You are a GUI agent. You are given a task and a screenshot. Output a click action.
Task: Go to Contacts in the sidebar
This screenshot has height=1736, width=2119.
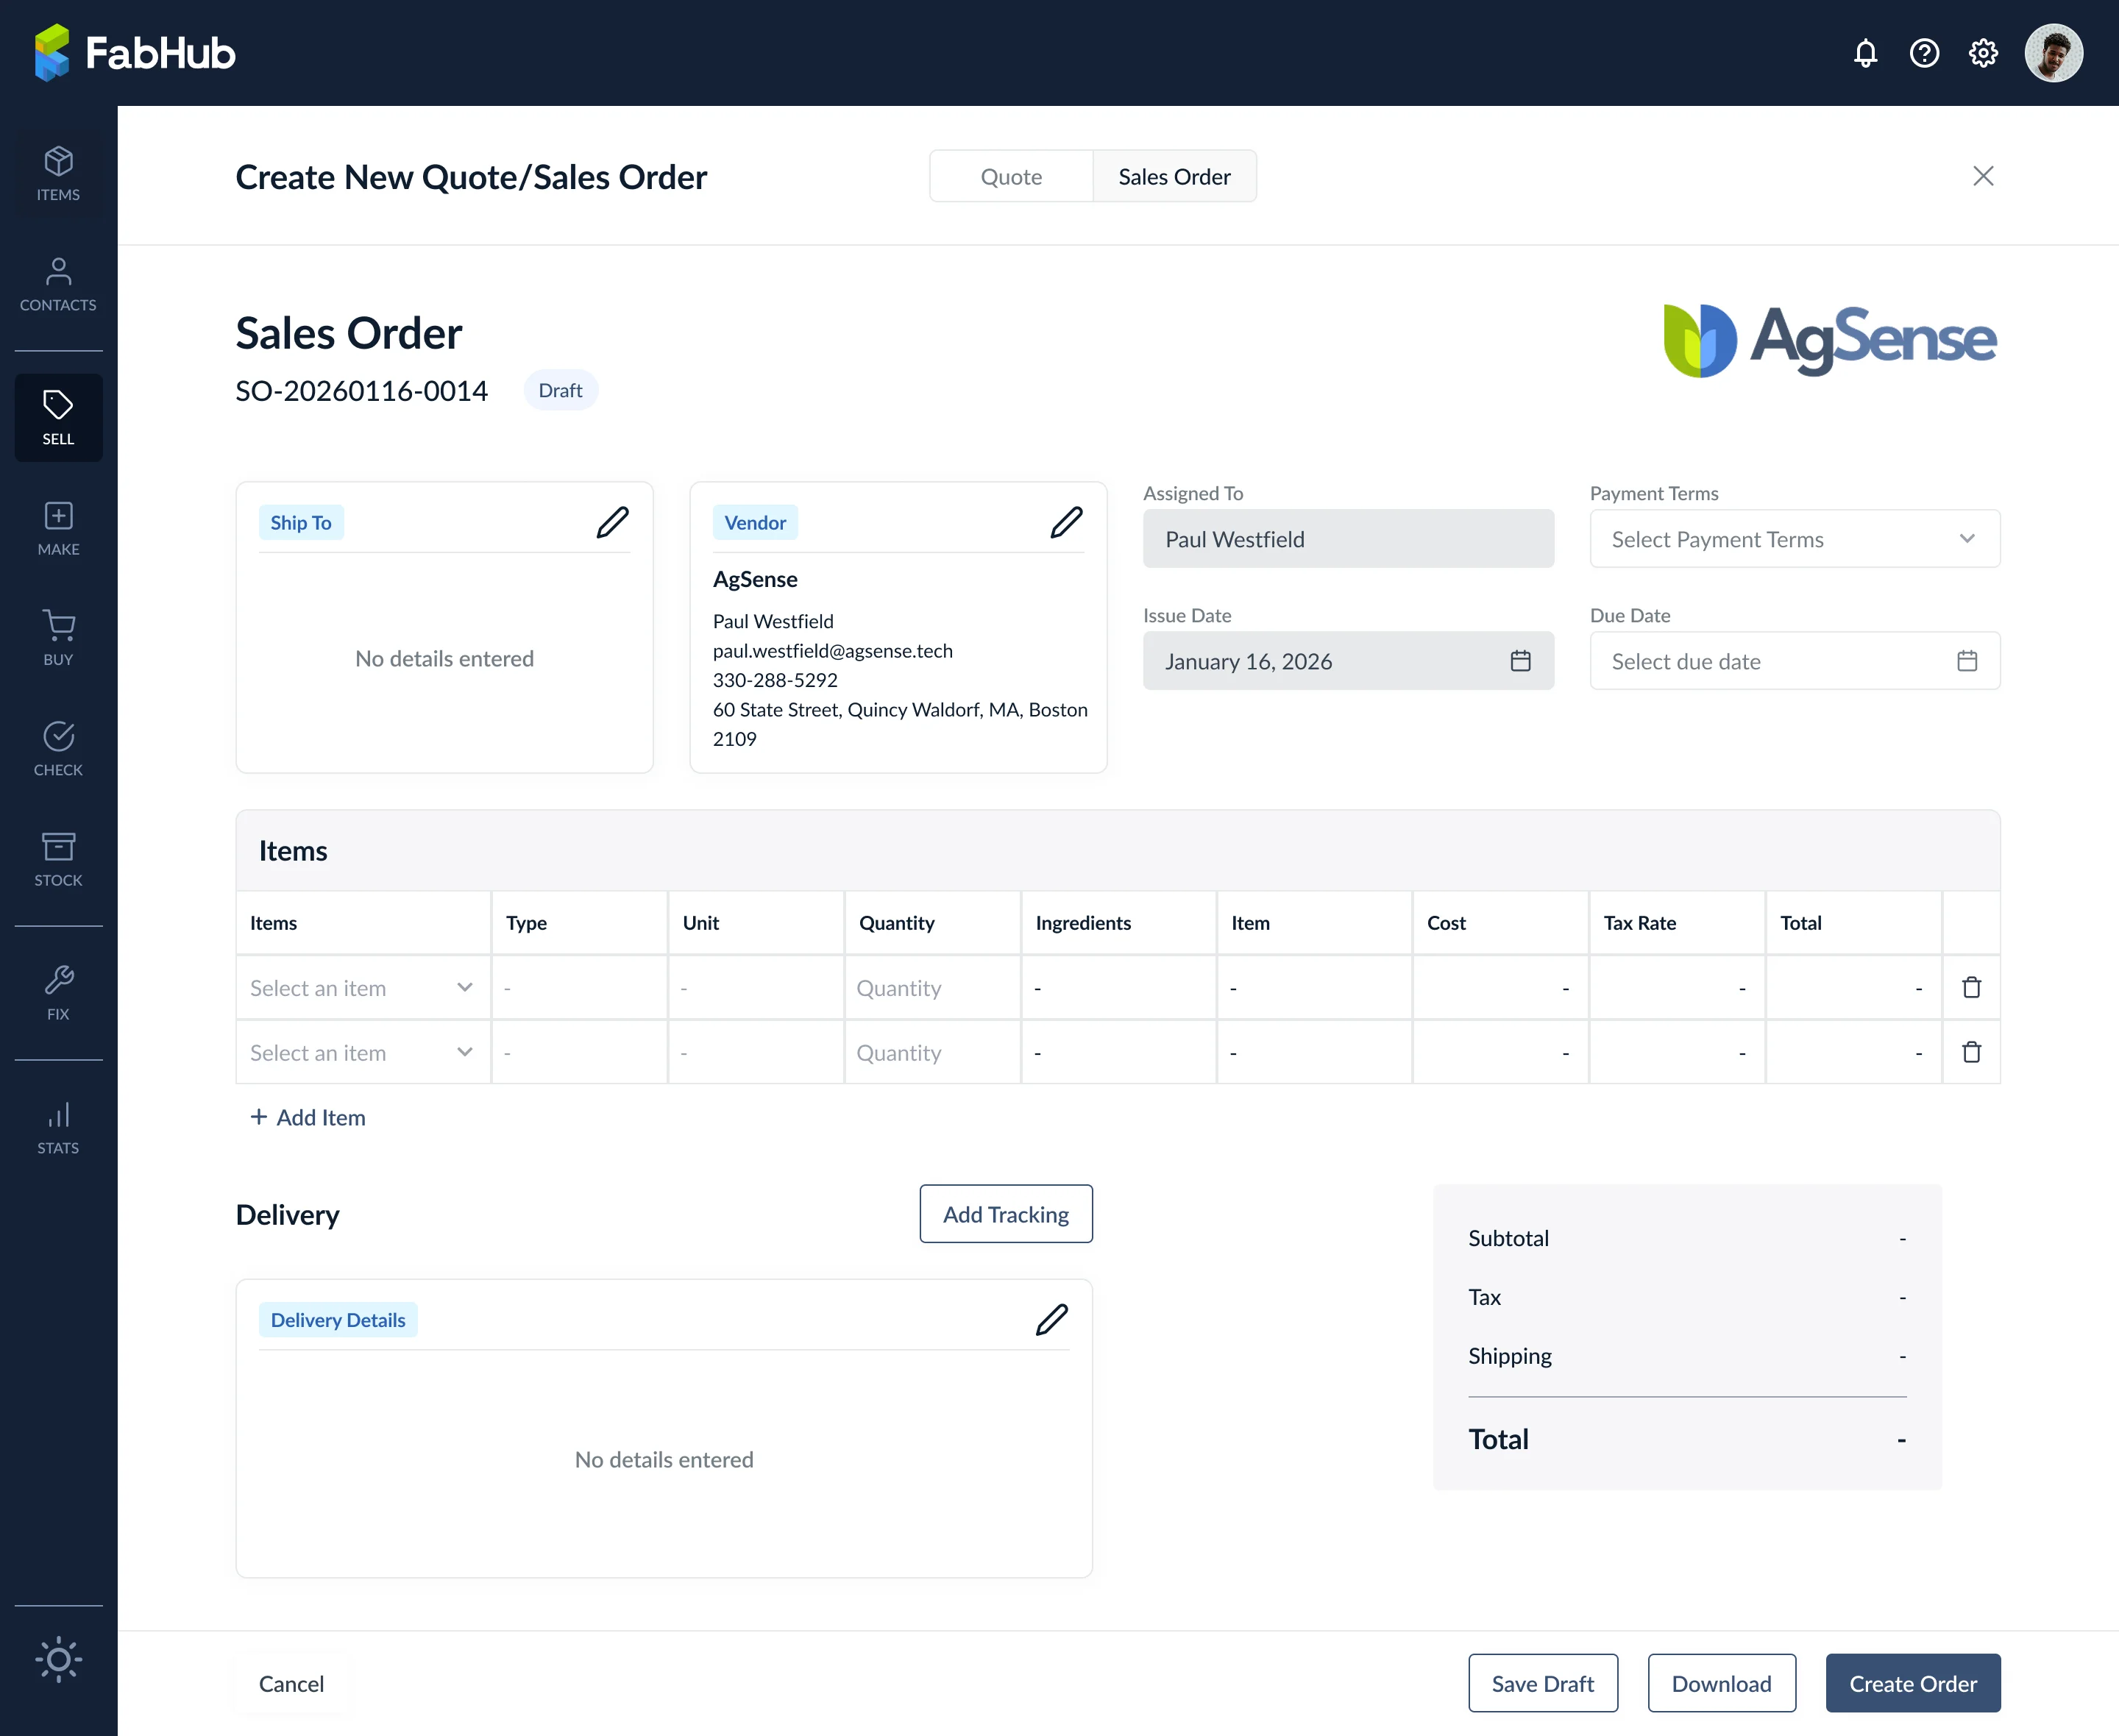[58, 285]
